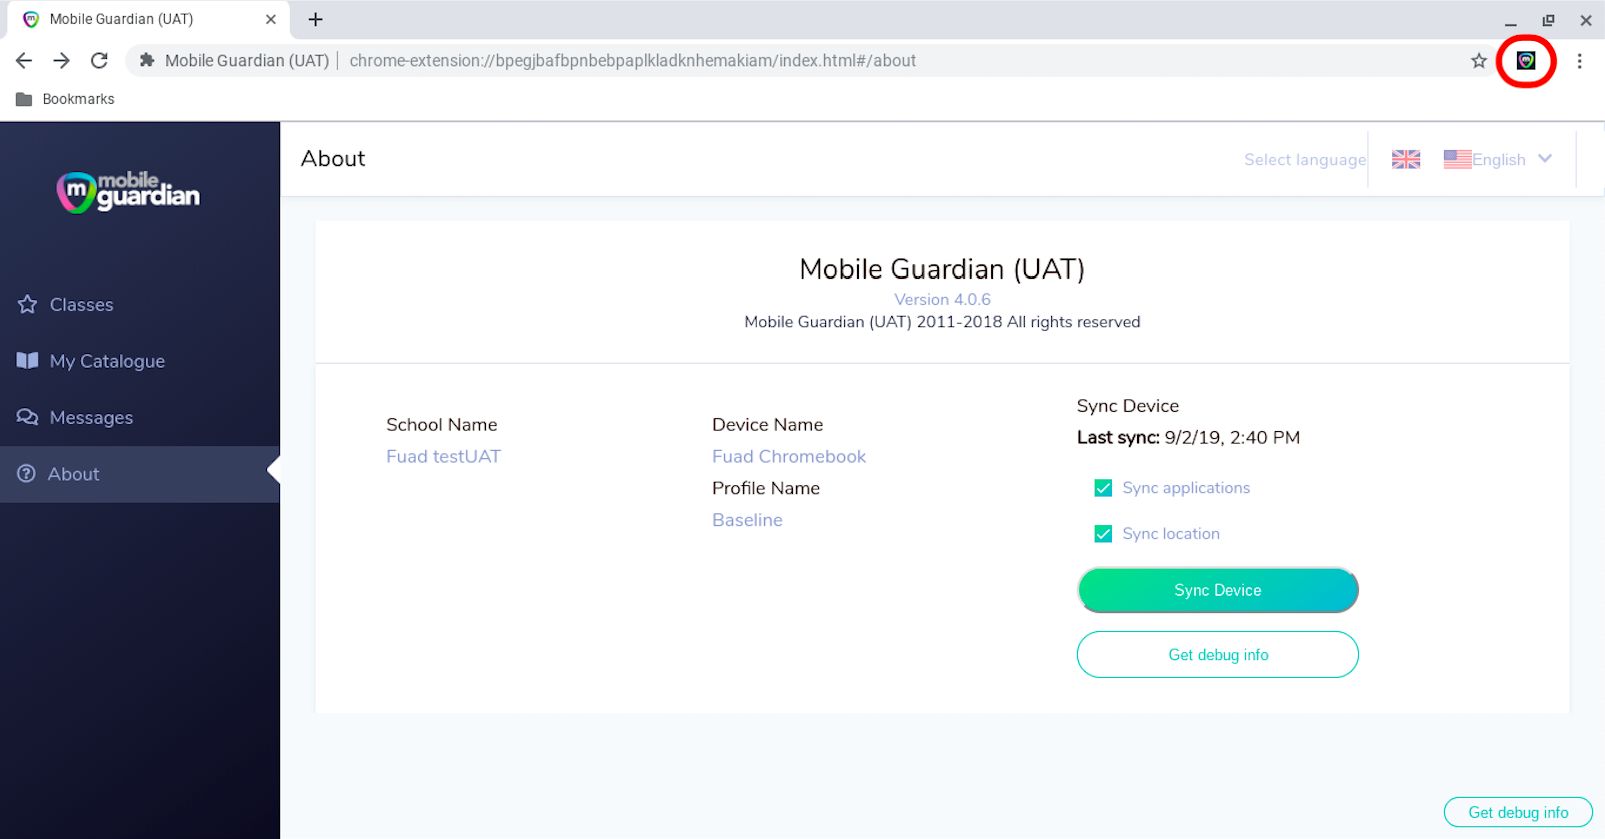Restore the browser window size
Image resolution: width=1605 pixels, height=839 pixels.
tap(1548, 20)
